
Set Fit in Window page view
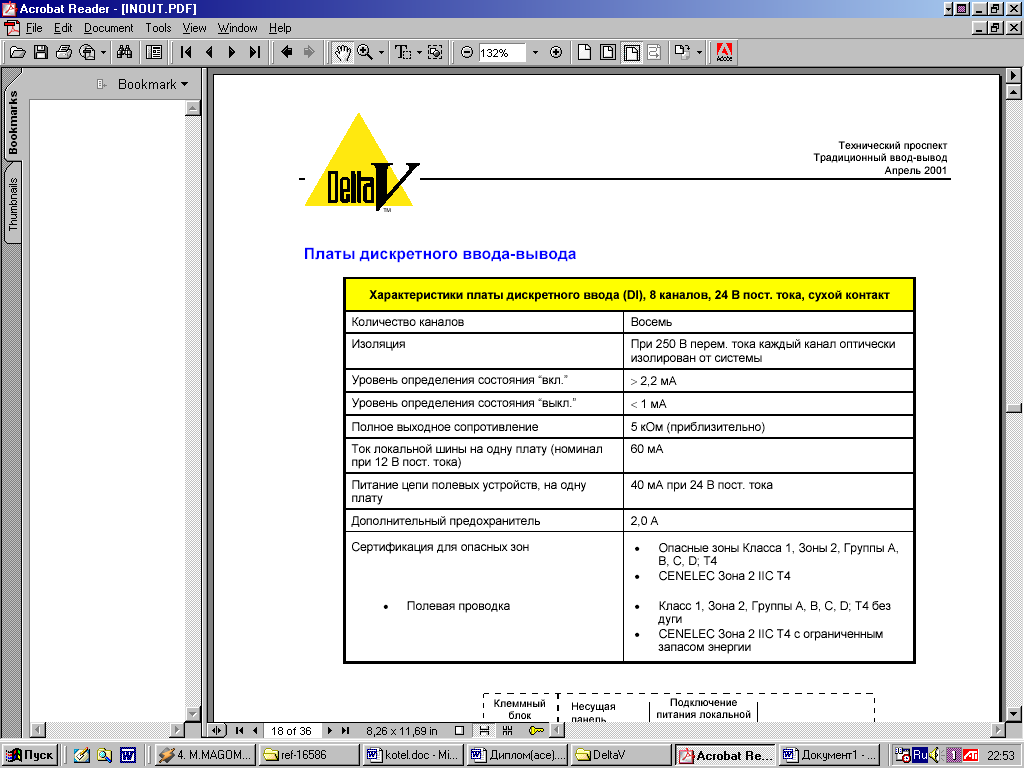pyautogui.click(x=608, y=52)
